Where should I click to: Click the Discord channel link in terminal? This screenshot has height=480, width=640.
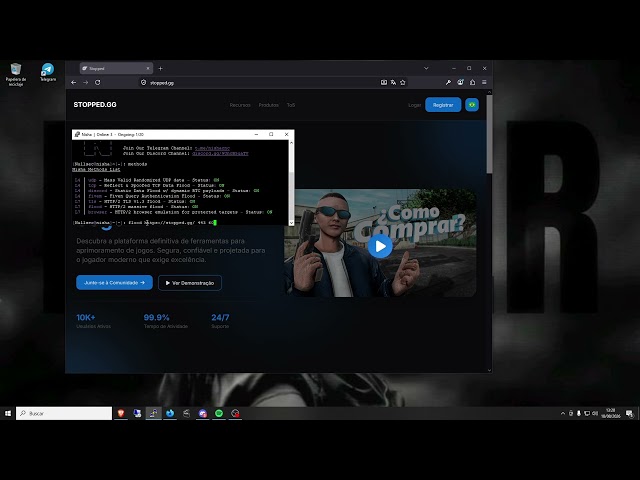click(x=220, y=153)
